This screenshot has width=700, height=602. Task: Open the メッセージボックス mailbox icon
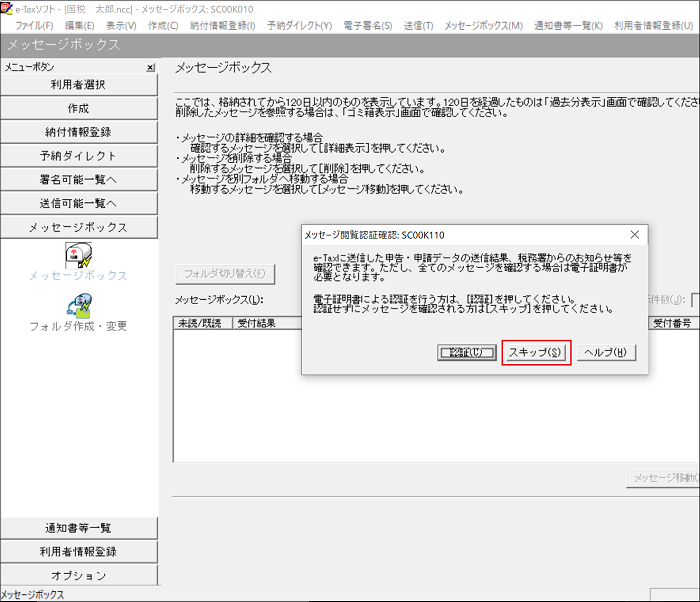pos(79,255)
